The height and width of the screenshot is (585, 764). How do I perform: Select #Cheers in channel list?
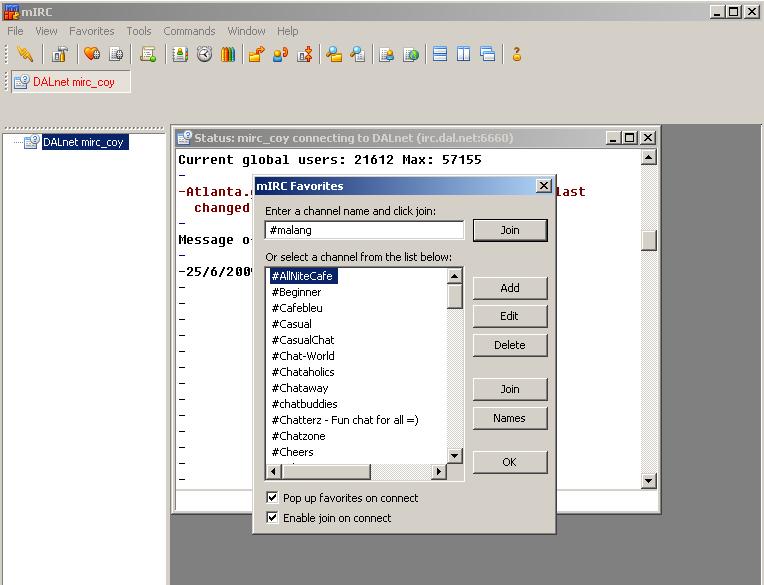click(293, 452)
